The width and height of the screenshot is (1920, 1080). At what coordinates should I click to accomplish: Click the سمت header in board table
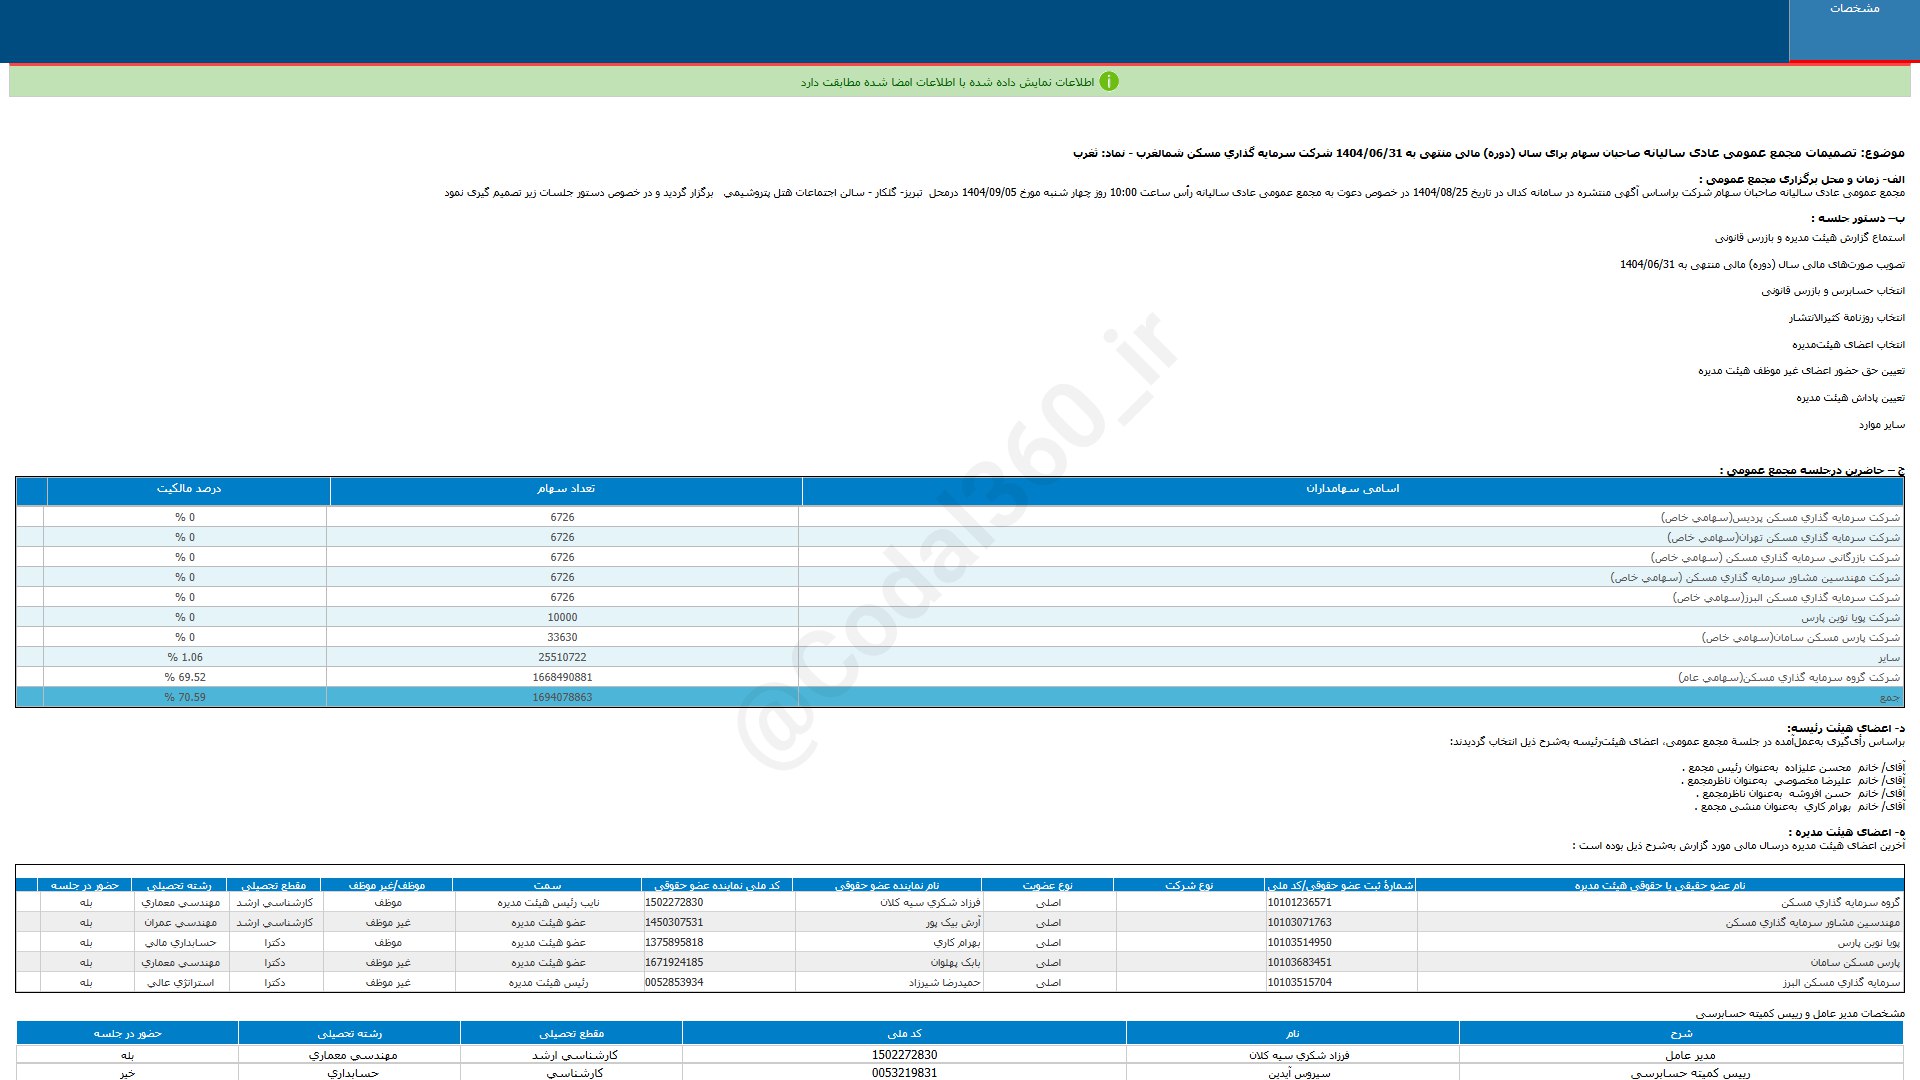[x=547, y=885]
